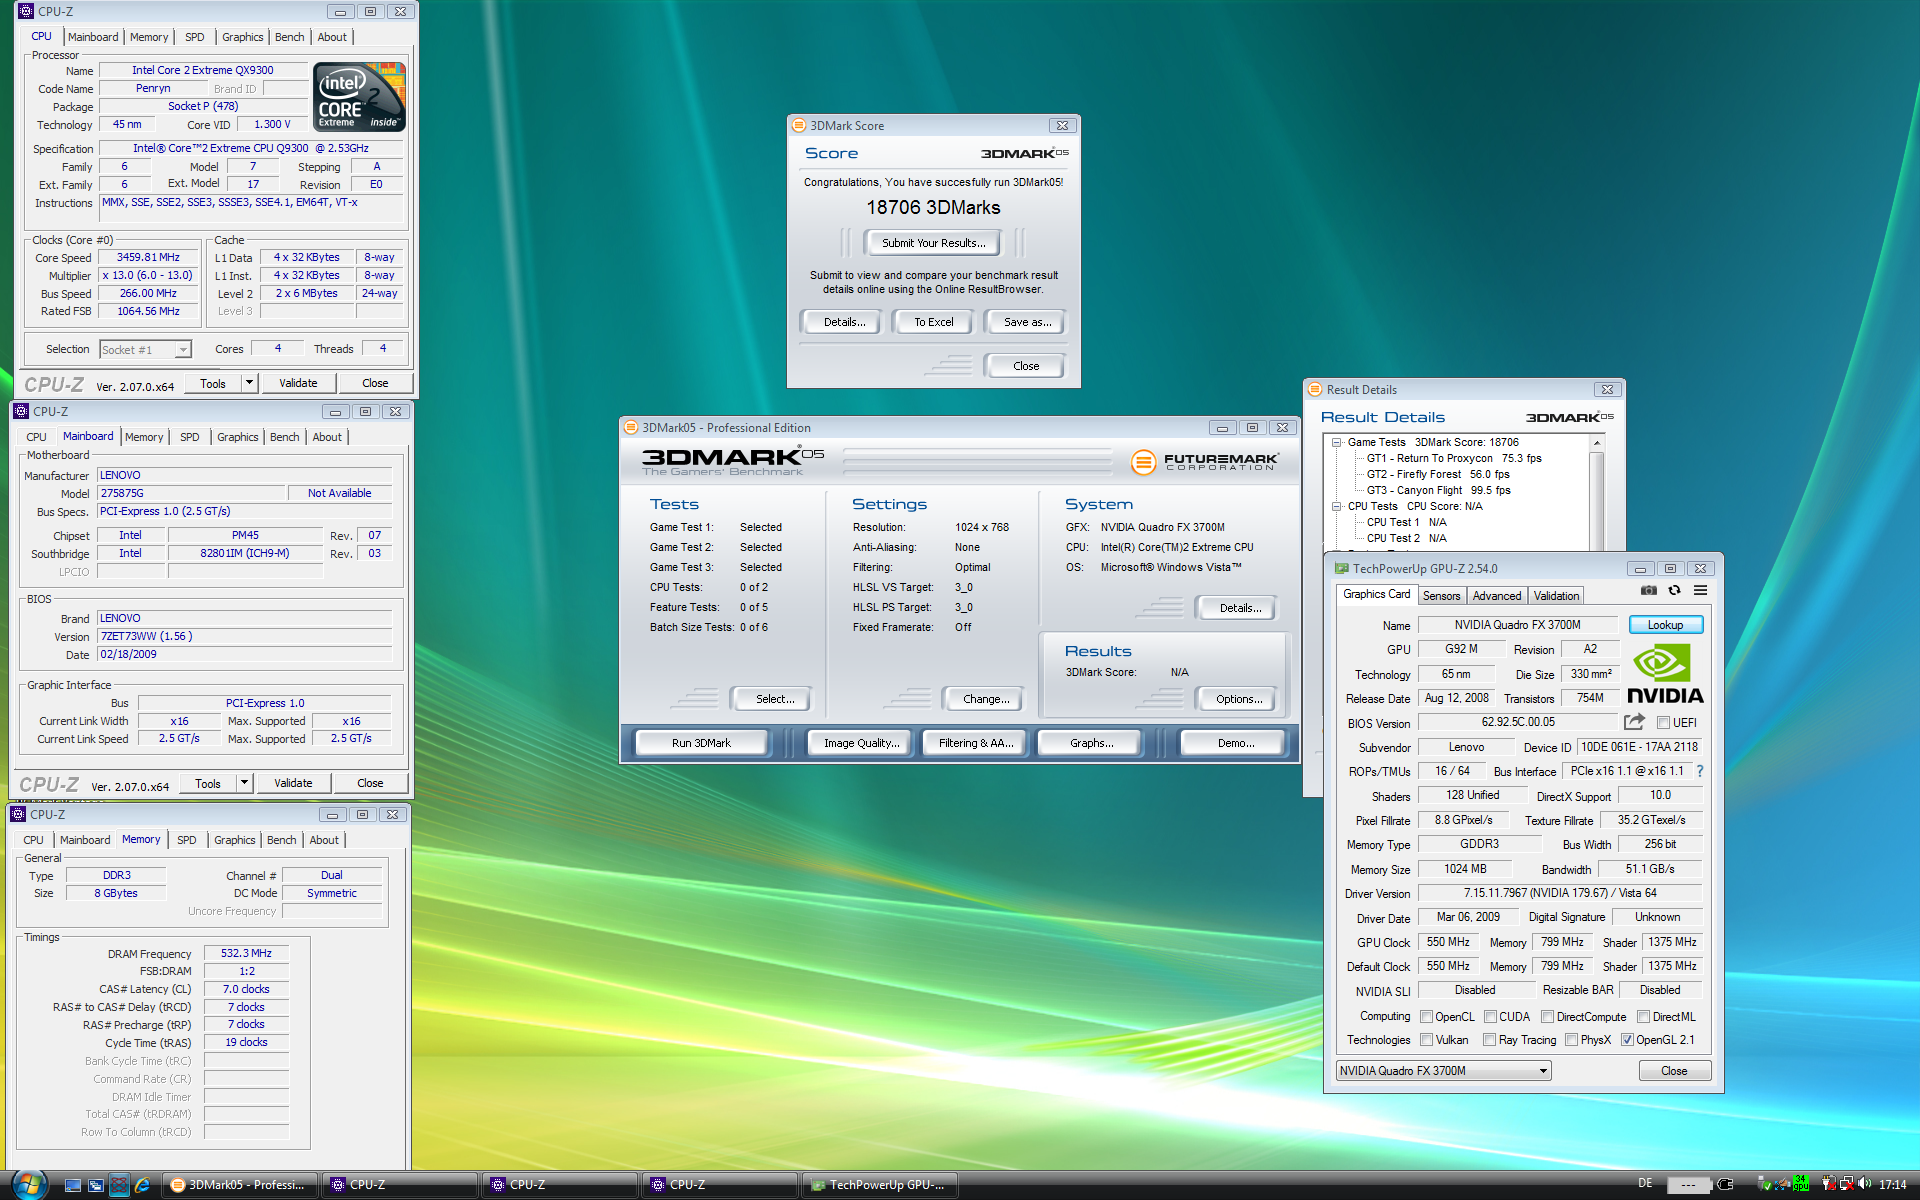Image resolution: width=1920 pixels, height=1200 pixels.
Task: Click the power plug battery tray icon
Action: [1829, 1184]
